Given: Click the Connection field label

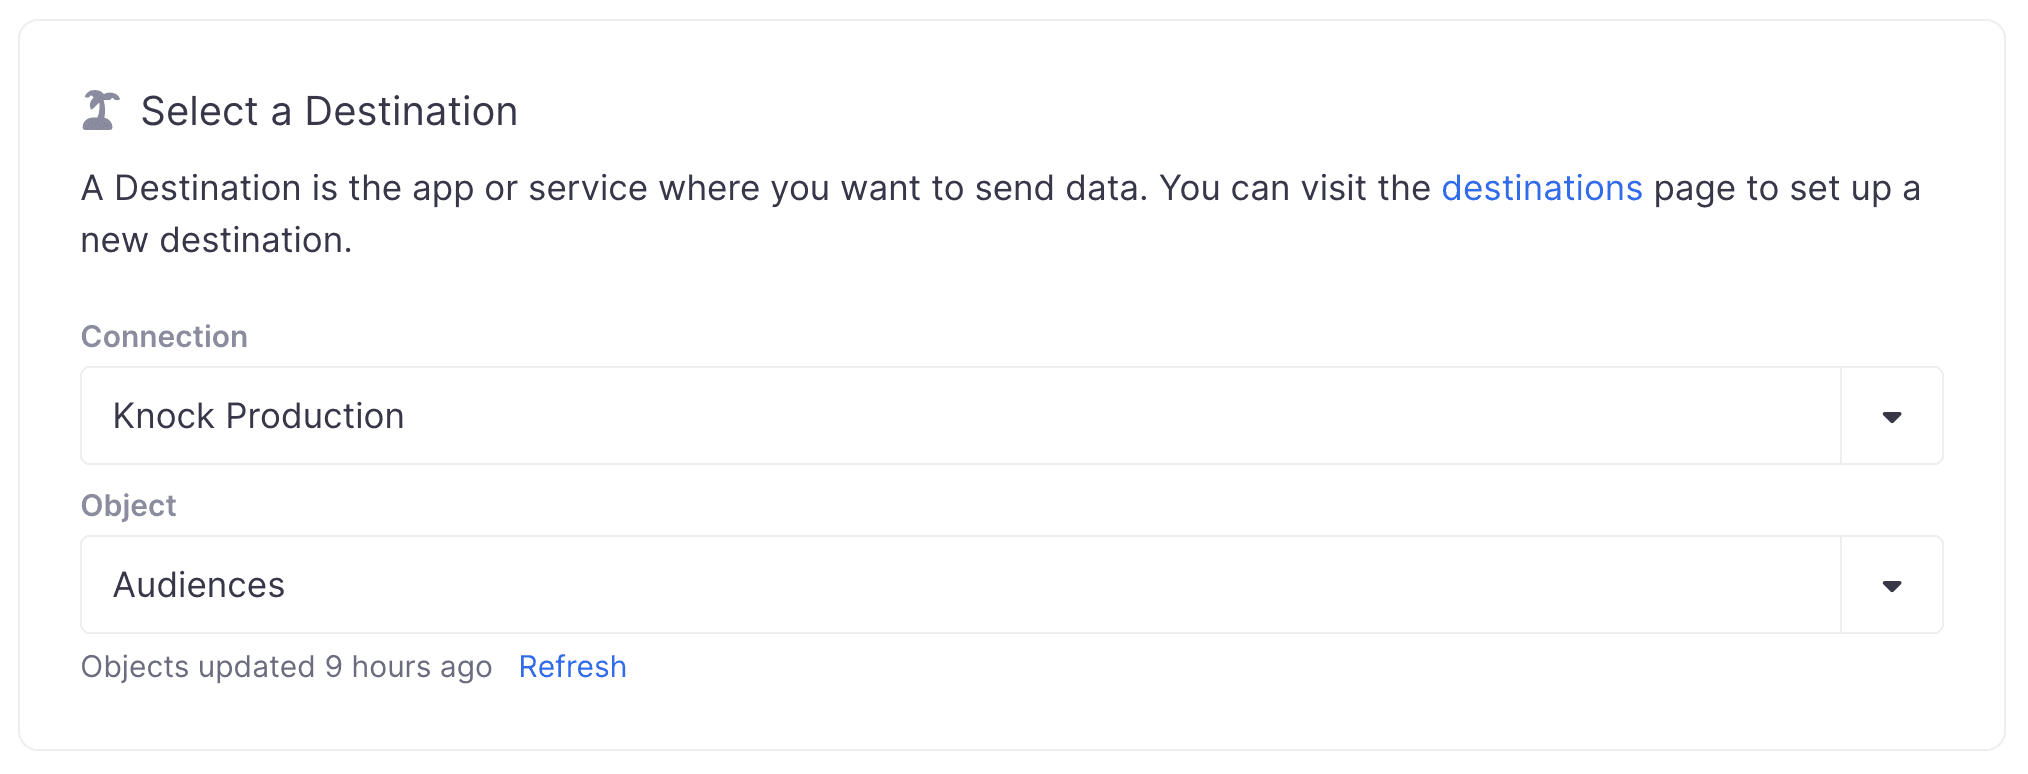Looking at the screenshot, I should [x=163, y=337].
